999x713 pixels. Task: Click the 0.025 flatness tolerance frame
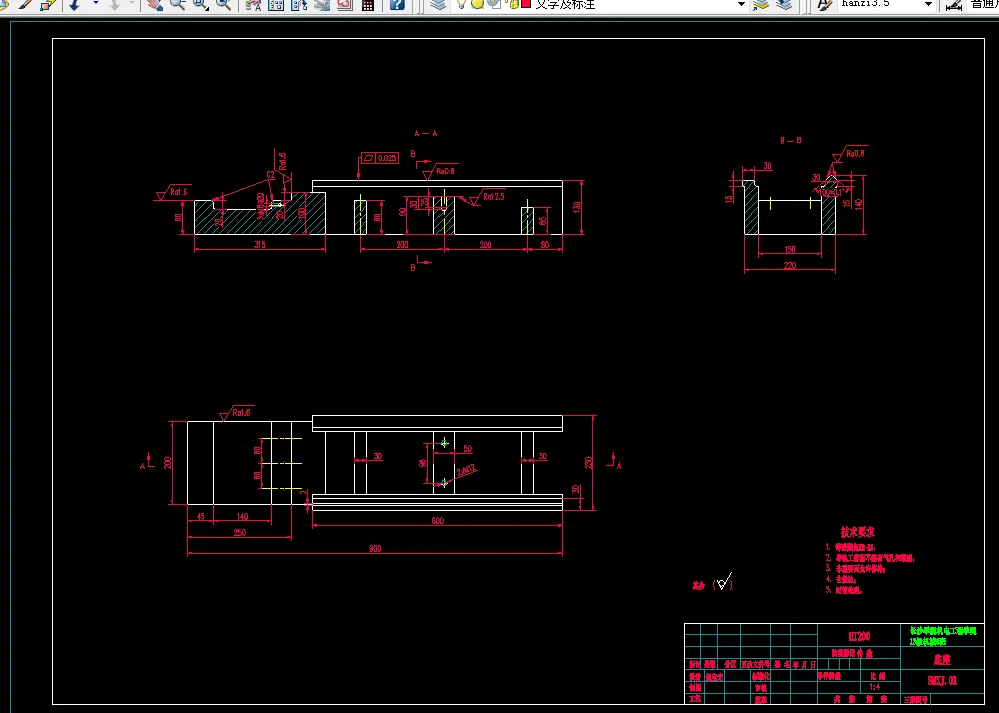[380, 158]
